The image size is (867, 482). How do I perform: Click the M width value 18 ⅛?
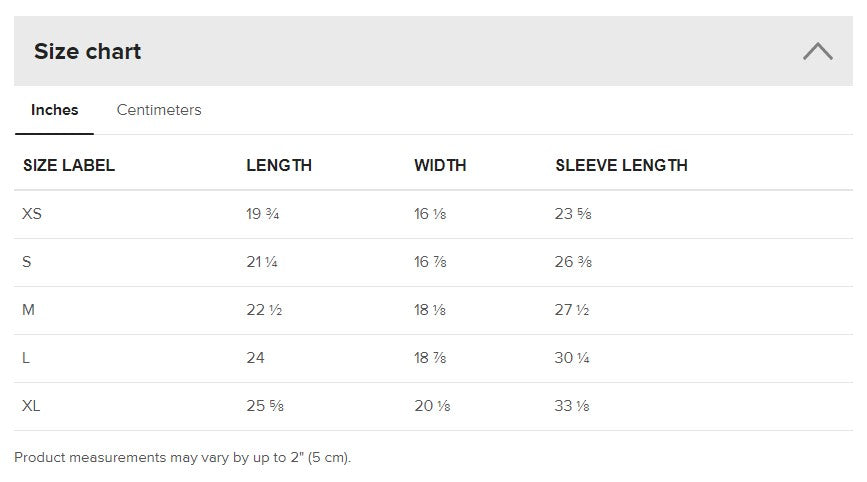(x=430, y=310)
